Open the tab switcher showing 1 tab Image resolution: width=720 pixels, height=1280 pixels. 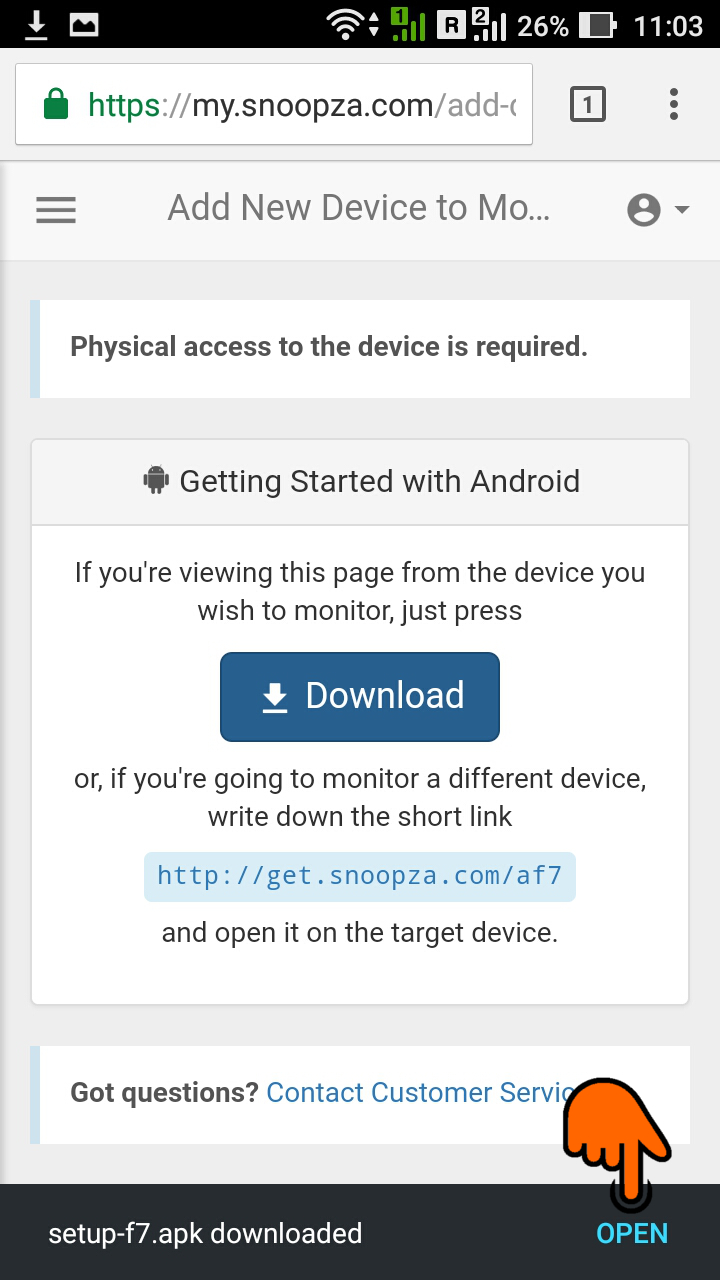[588, 104]
